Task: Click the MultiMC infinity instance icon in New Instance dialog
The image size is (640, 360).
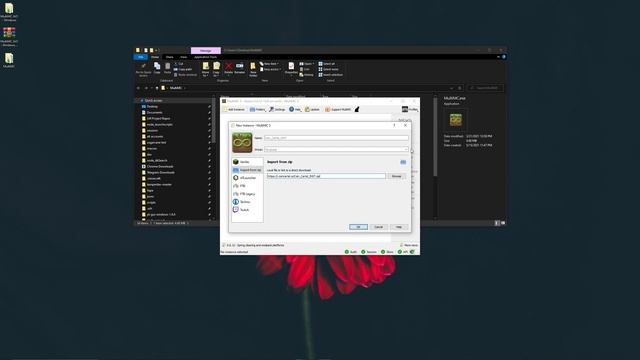Action: point(242,142)
